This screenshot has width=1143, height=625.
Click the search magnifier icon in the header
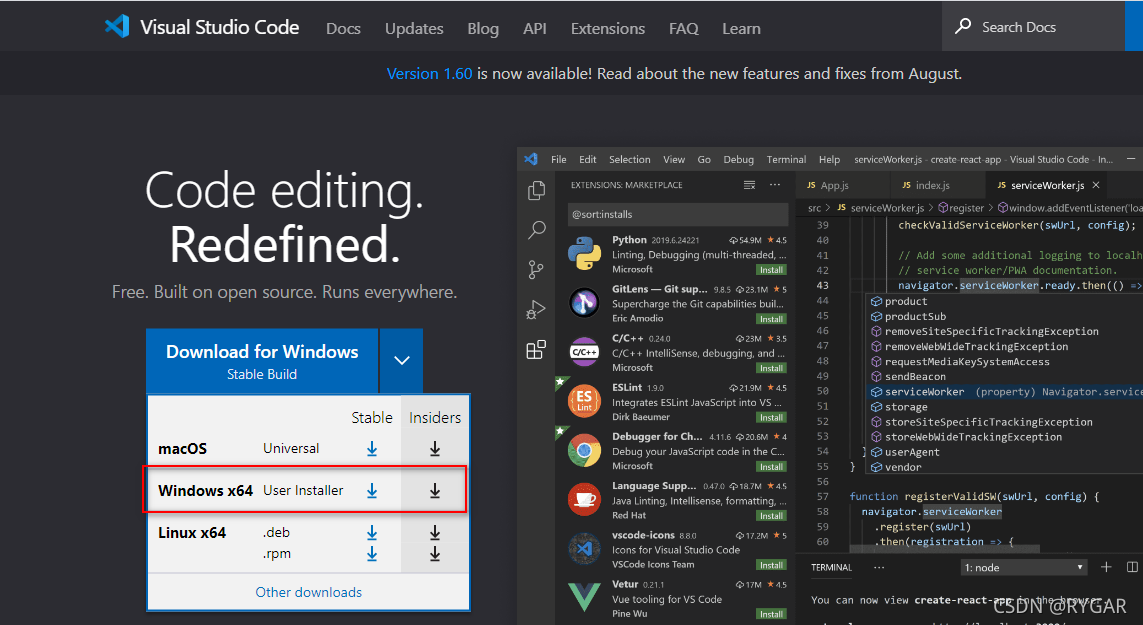[963, 26]
